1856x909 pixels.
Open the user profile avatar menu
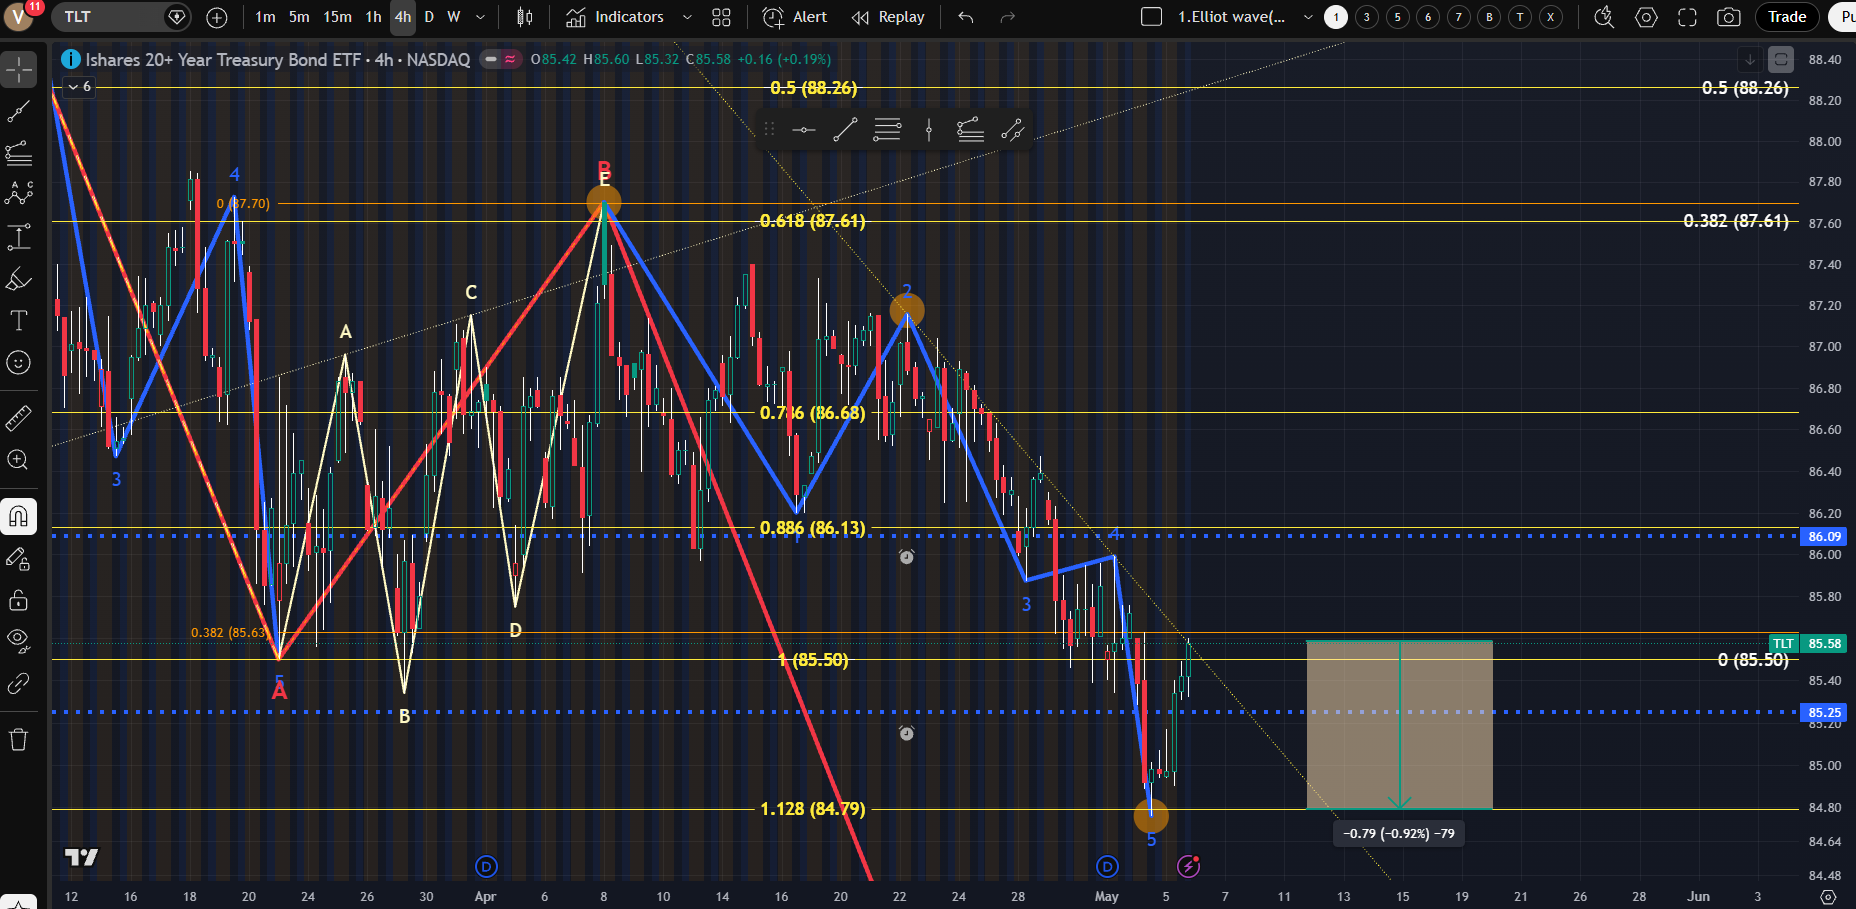tap(19, 17)
